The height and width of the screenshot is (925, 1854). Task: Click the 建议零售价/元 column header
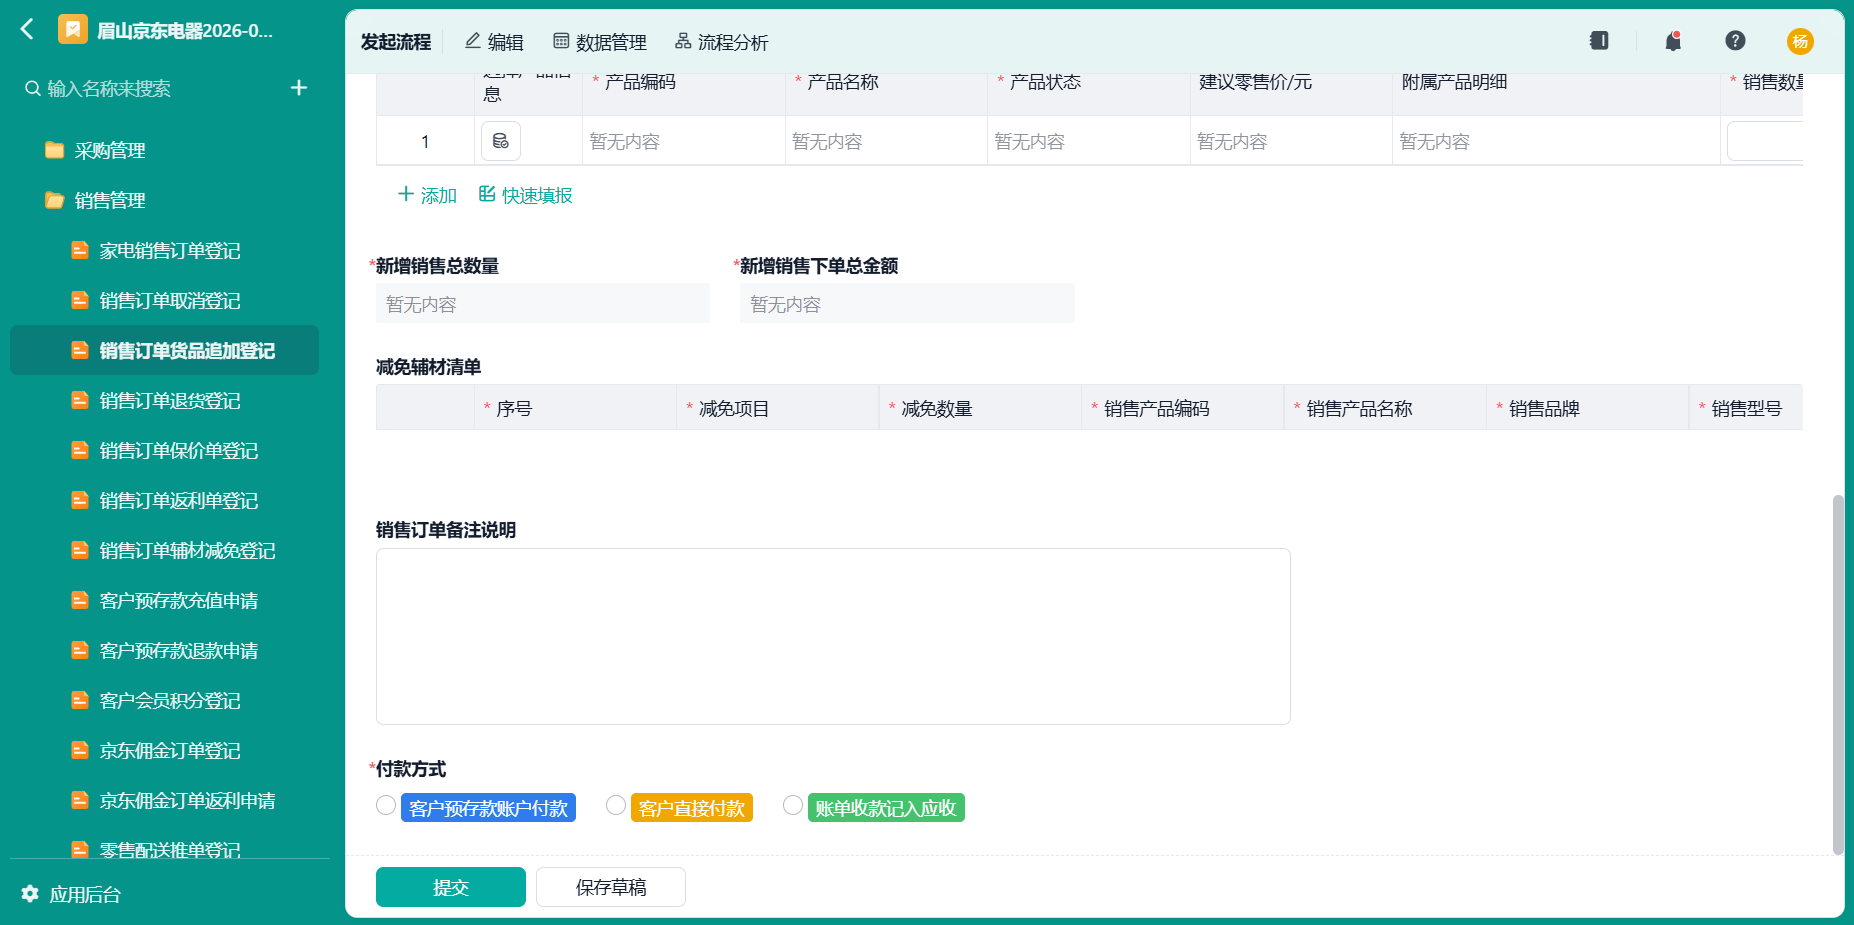click(x=1291, y=94)
